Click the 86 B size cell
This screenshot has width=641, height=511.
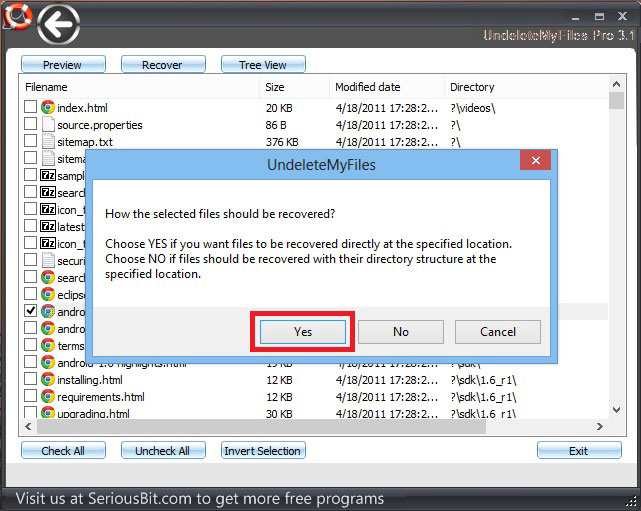pyautogui.click(x=276, y=125)
